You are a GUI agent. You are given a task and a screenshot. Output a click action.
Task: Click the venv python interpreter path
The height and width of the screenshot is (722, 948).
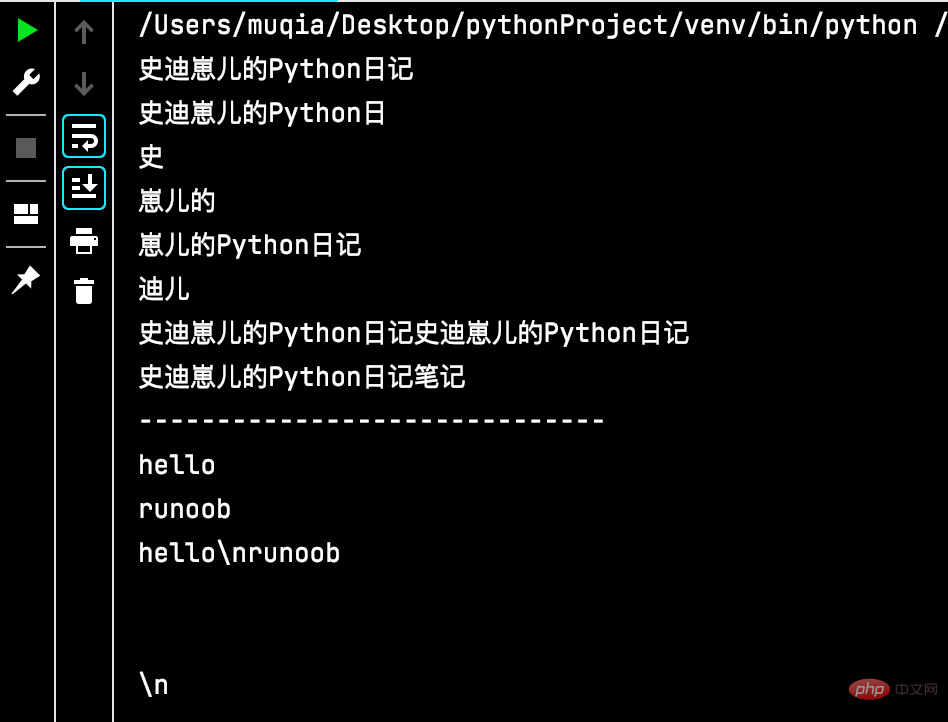[528, 25]
